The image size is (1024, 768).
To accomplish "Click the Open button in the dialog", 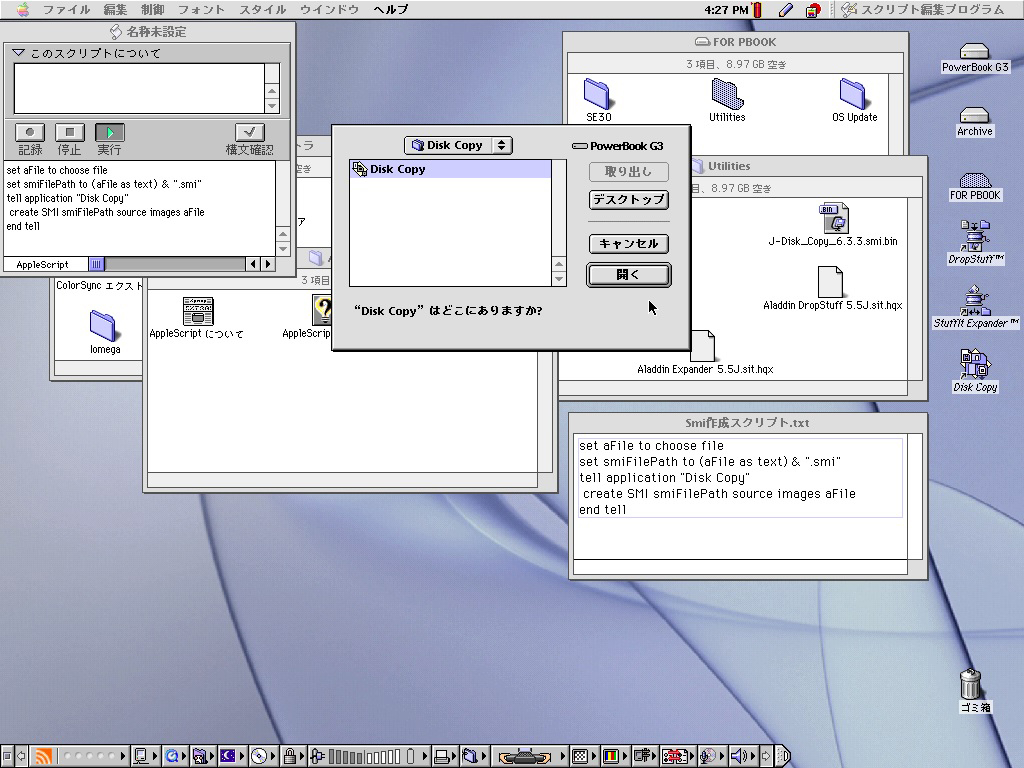I will tap(629, 275).
